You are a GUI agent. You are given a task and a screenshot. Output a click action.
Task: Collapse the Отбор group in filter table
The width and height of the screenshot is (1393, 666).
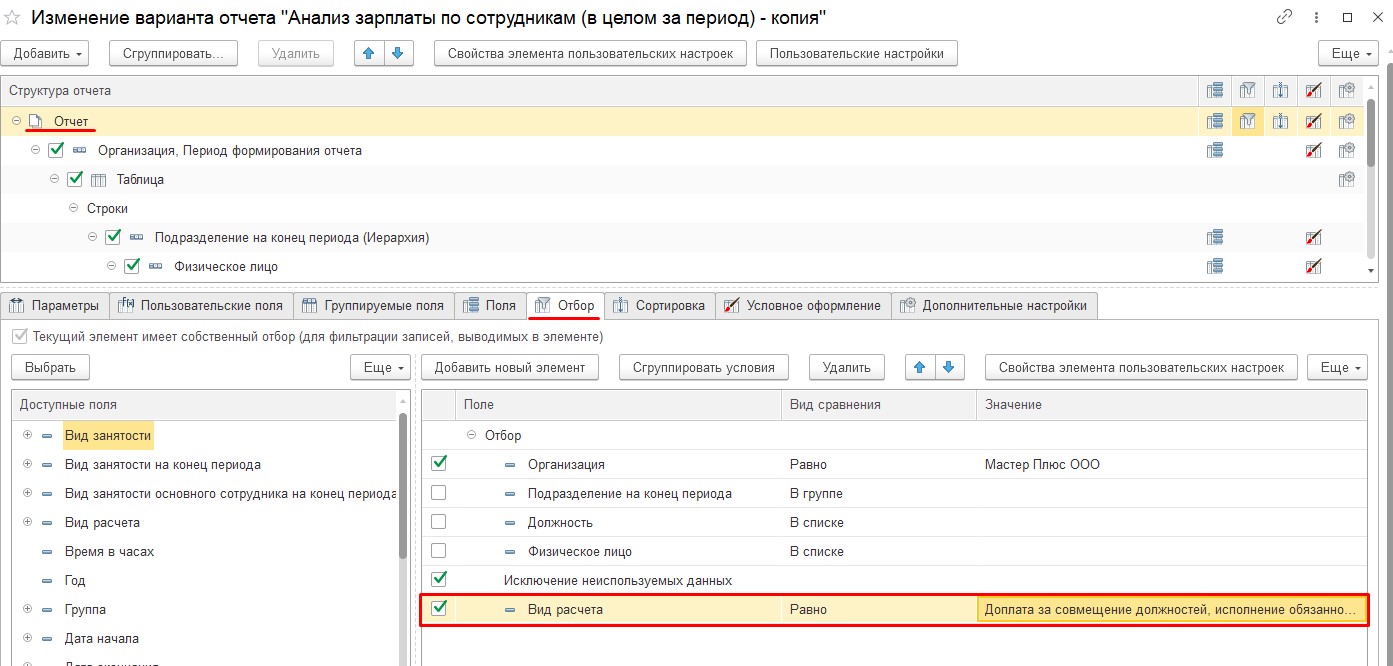472,435
